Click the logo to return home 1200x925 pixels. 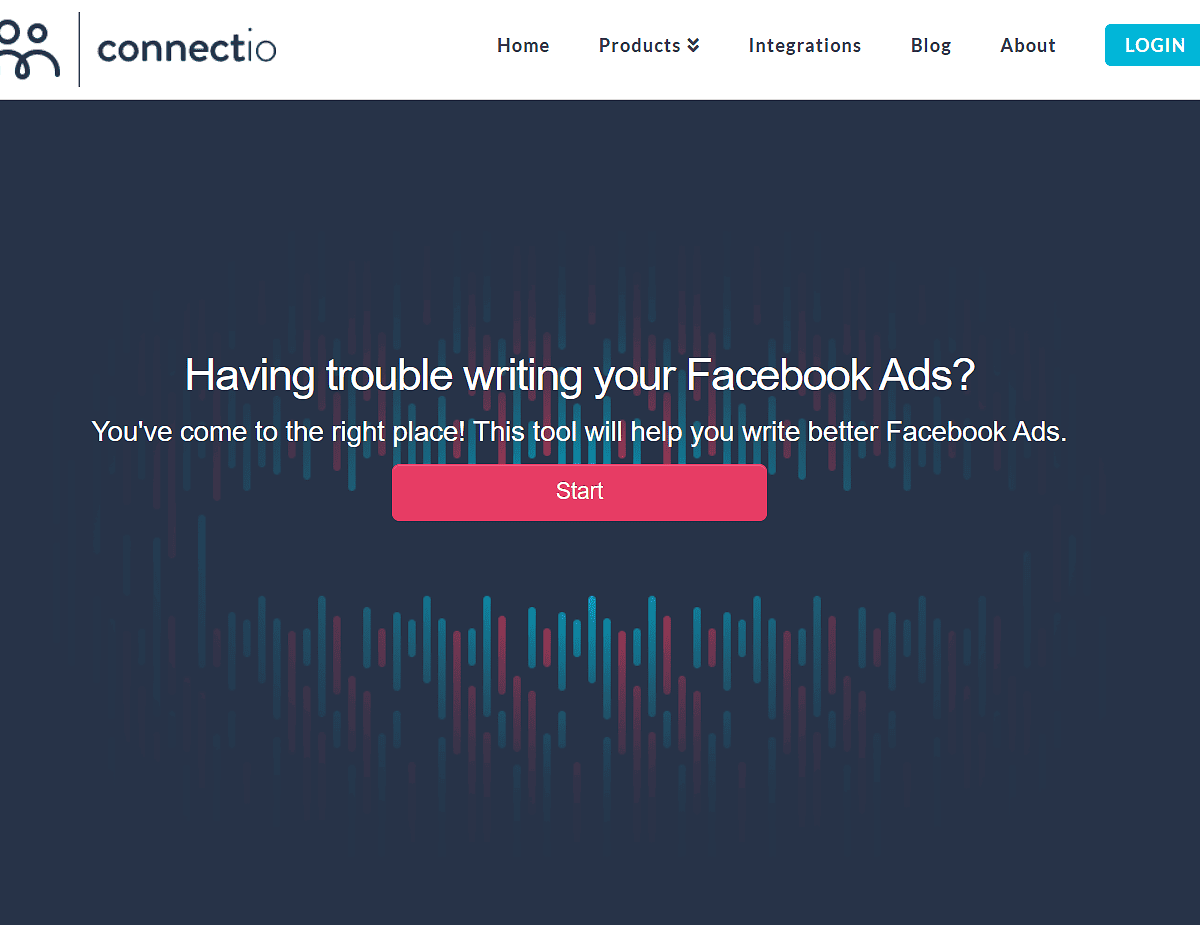tap(140, 47)
